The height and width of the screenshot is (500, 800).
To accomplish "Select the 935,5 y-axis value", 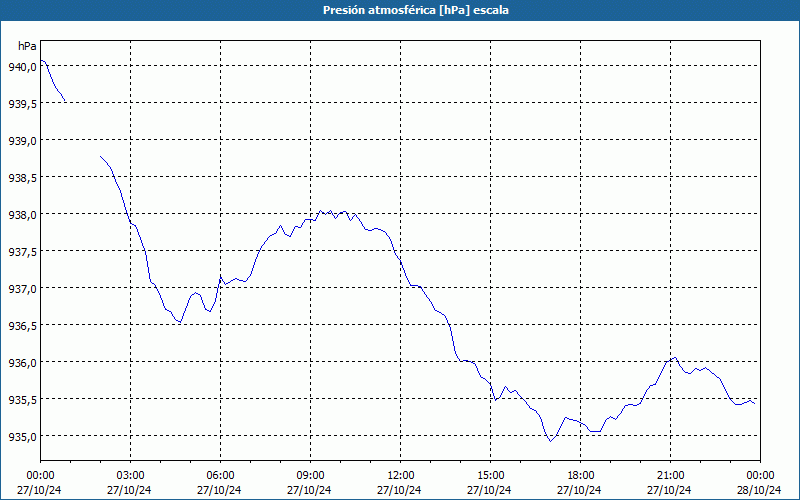I will click(x=22, y=400).
